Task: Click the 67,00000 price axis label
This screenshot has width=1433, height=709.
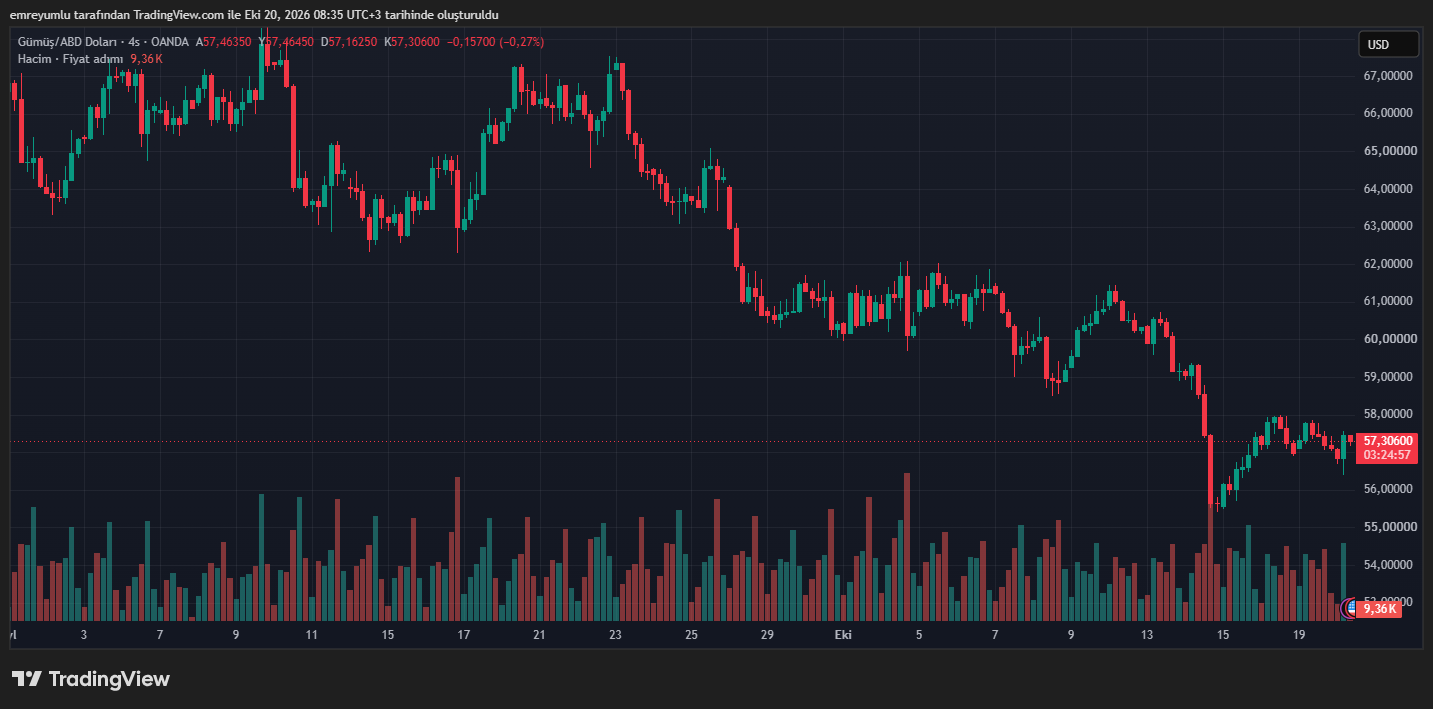Action: [1388, 76]
